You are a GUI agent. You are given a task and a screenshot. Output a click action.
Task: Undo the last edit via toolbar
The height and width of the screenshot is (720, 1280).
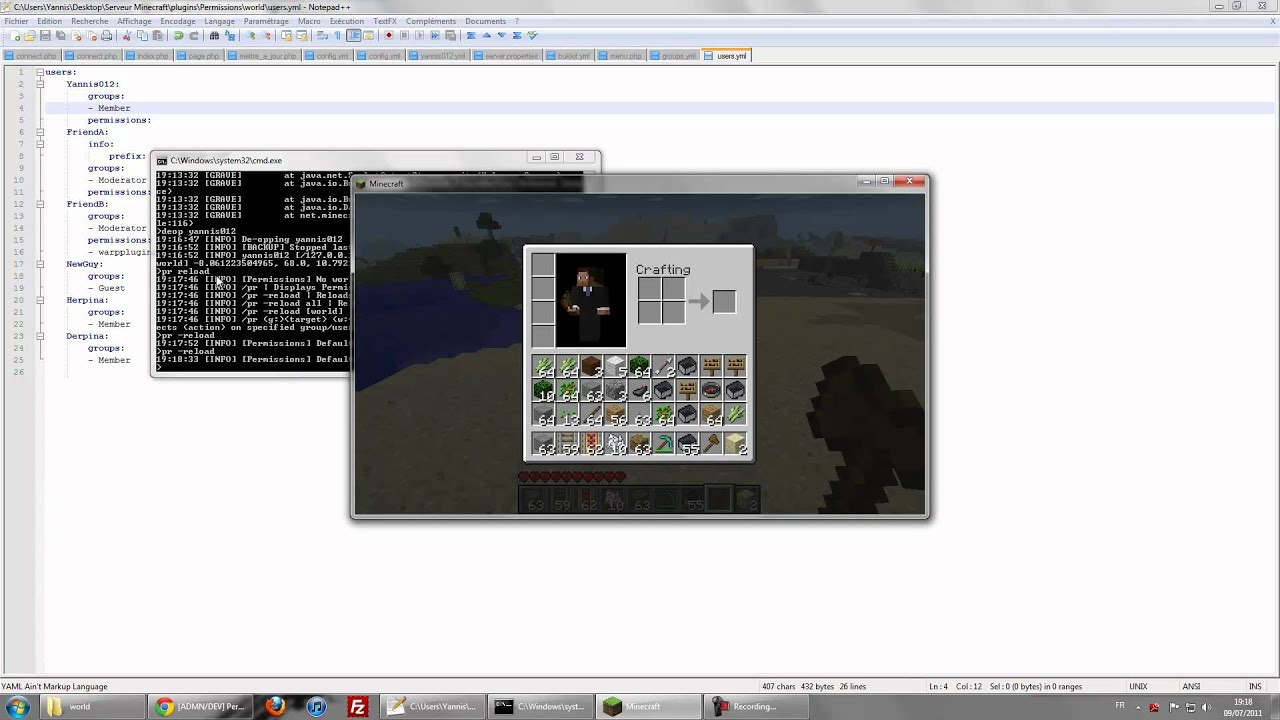coord(178,36)
